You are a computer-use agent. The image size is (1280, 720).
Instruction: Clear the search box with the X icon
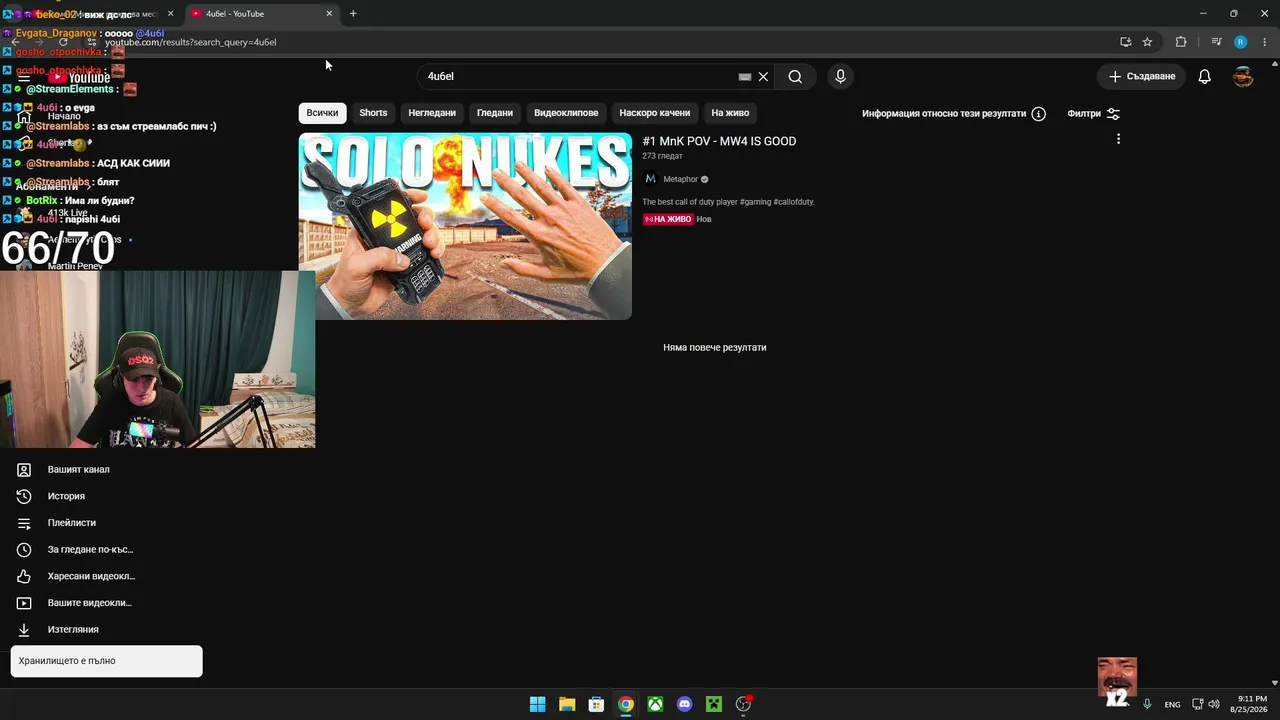point(763,76)
